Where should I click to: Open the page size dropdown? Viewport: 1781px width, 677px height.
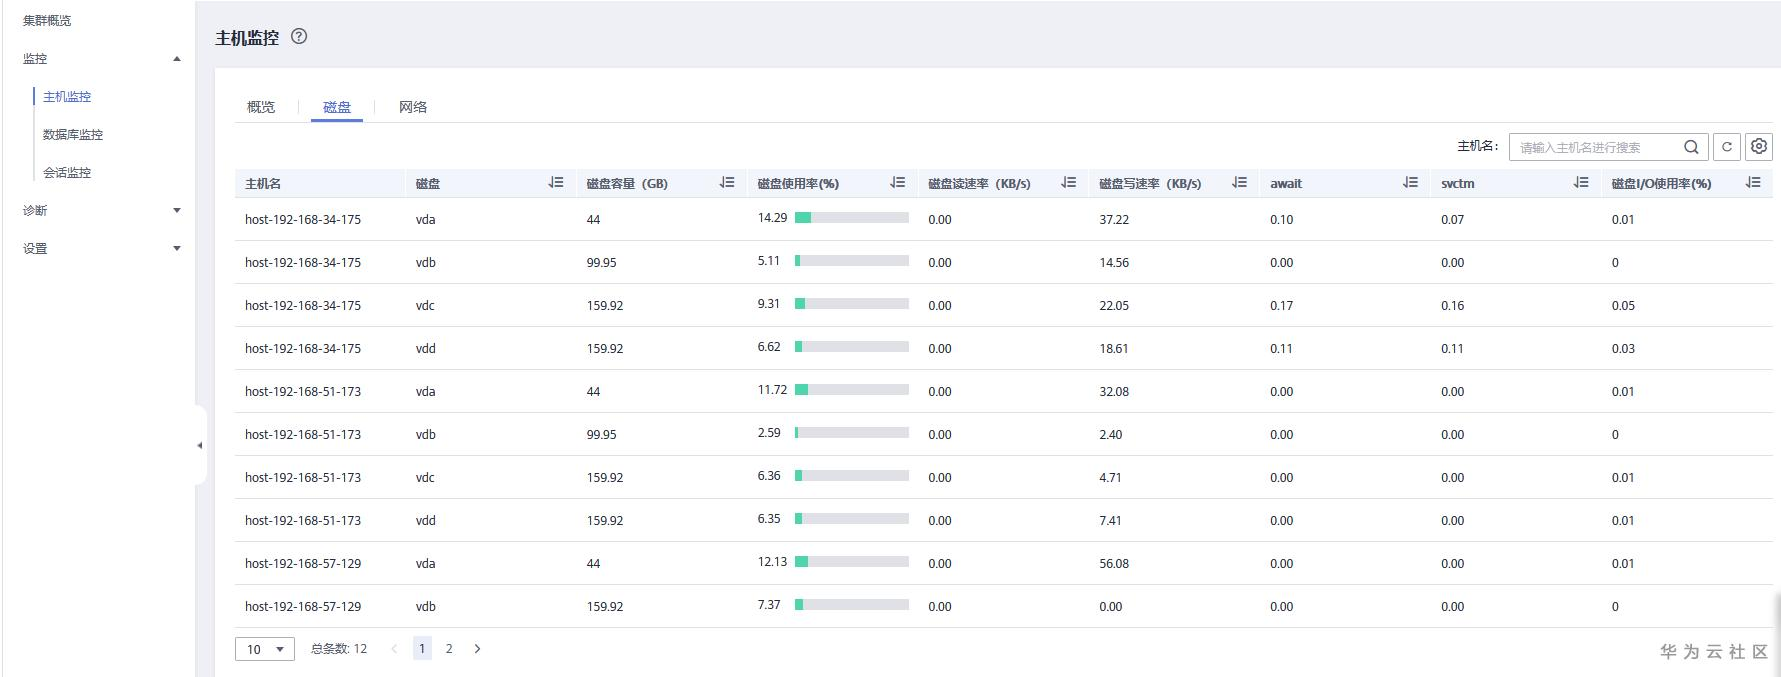pos(265,649)
